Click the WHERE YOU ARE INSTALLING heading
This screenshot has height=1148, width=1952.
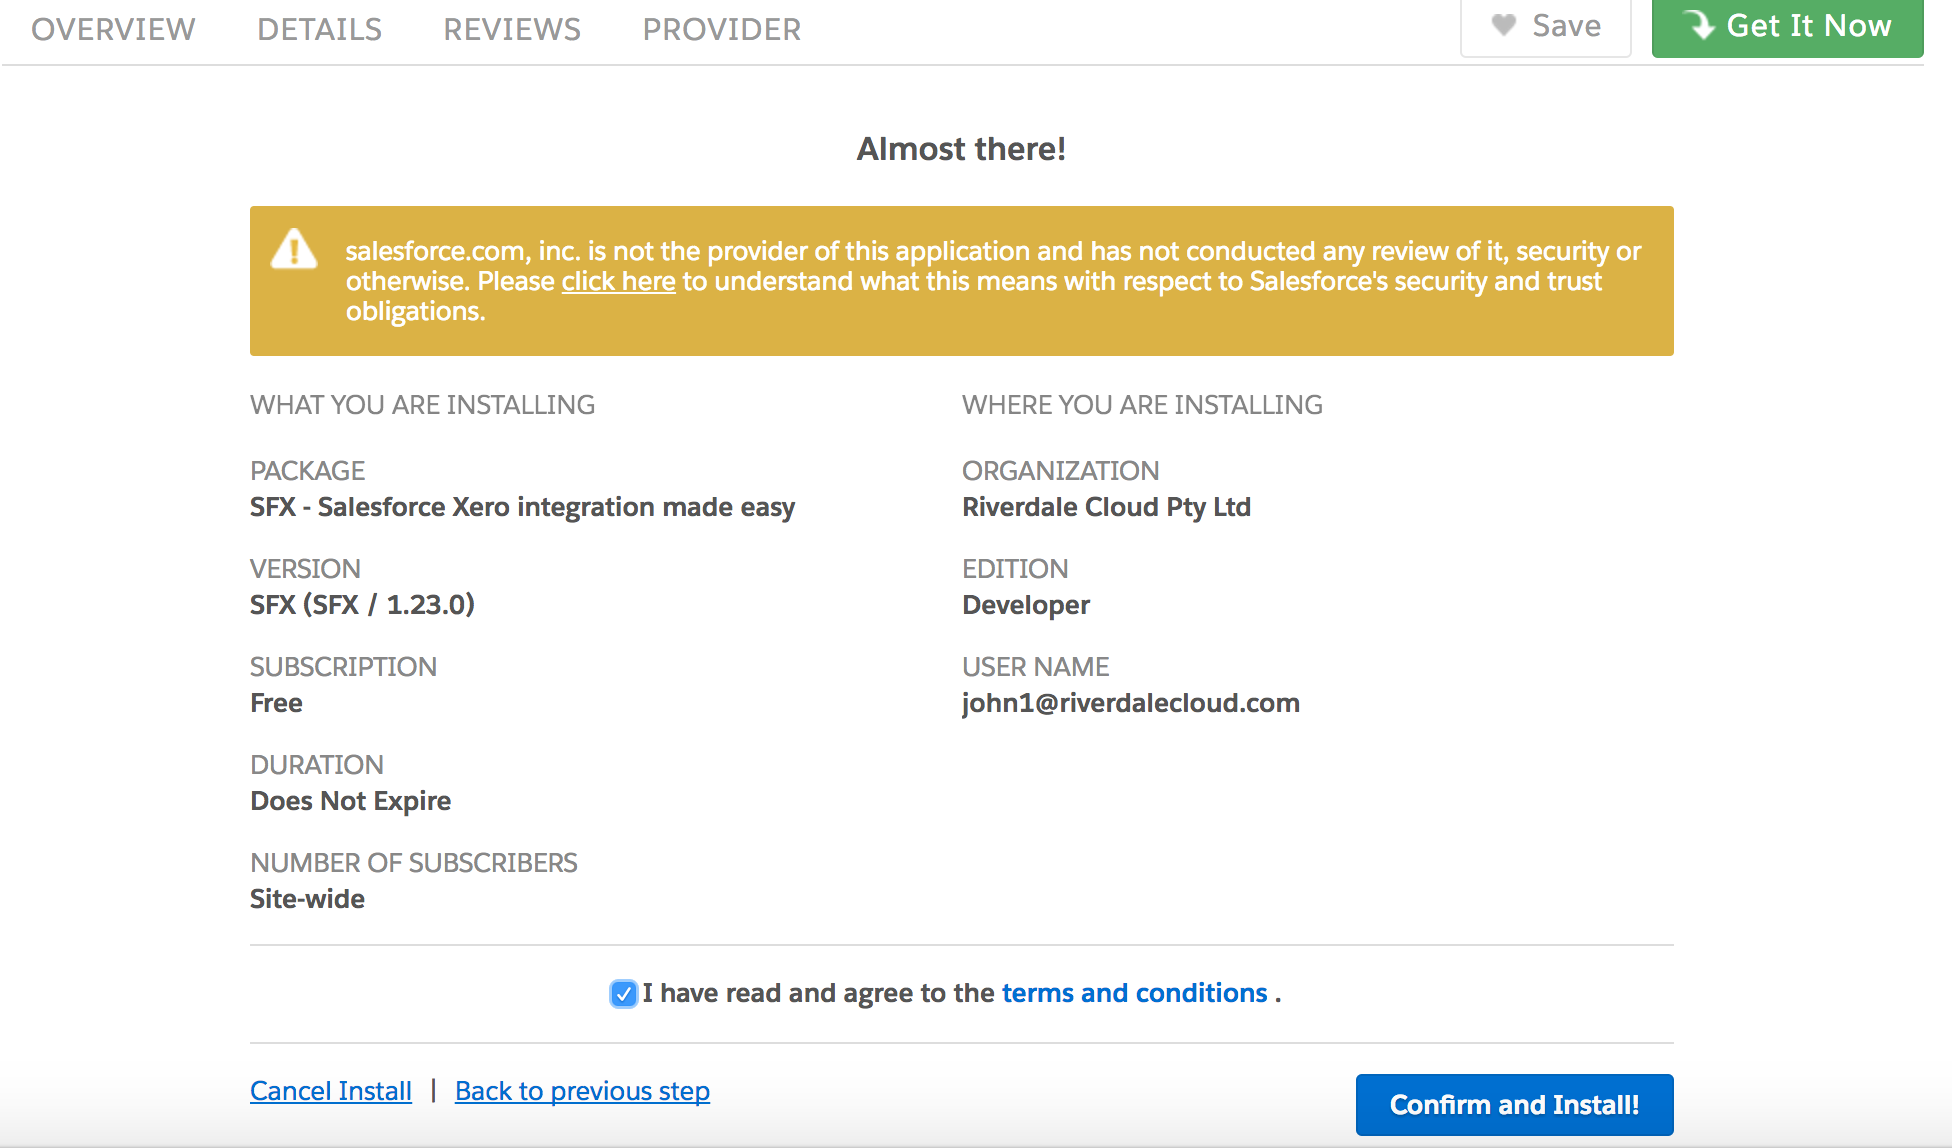pyautogui.click(x=1142, y=405)
